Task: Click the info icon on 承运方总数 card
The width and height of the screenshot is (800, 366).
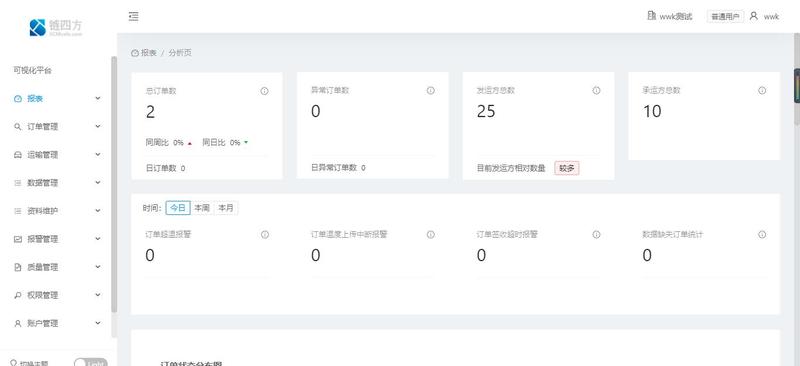Action: [762, 90]
